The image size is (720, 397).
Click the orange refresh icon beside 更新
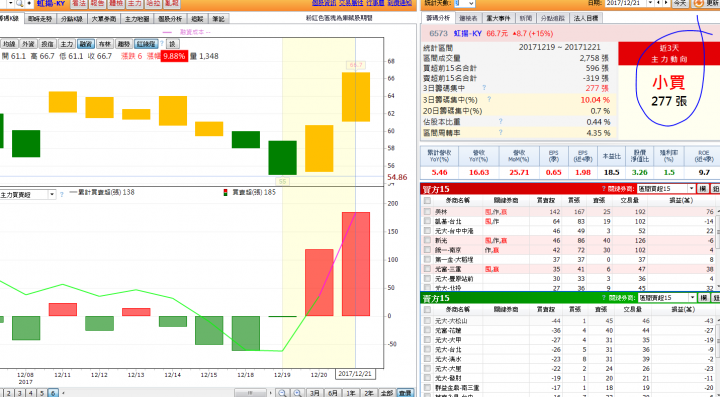tap(698, 3)
